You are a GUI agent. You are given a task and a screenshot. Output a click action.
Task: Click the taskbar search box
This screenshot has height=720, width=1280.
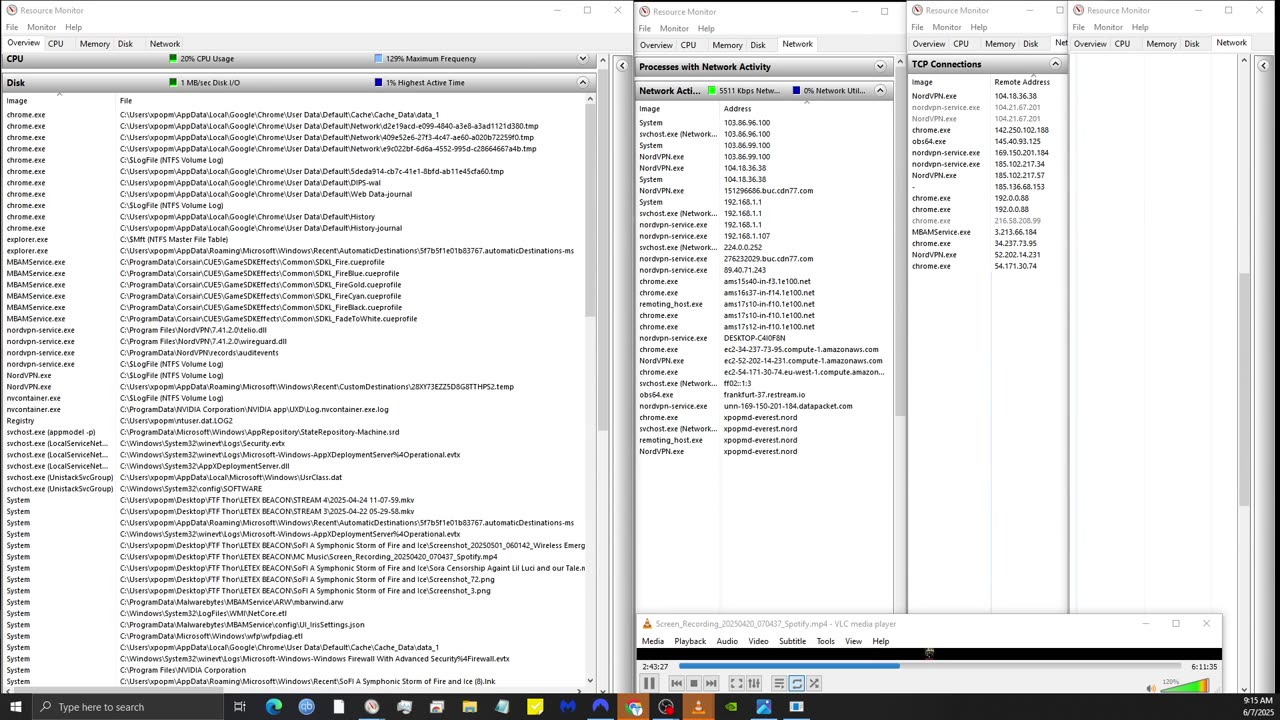128,707
